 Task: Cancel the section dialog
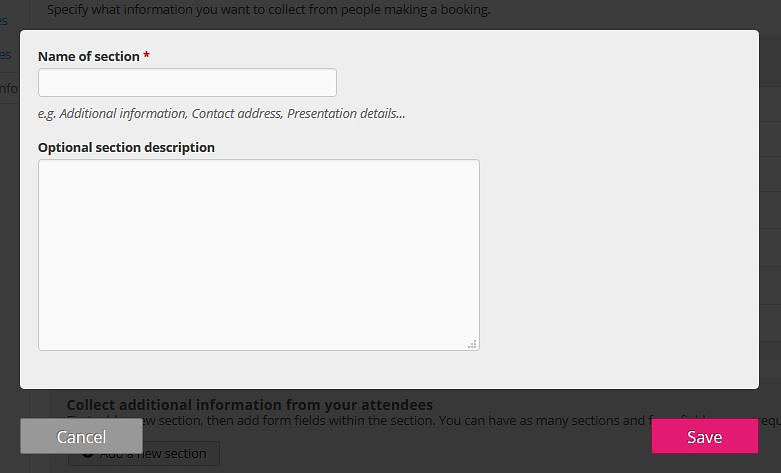click(x=81, y=436)
